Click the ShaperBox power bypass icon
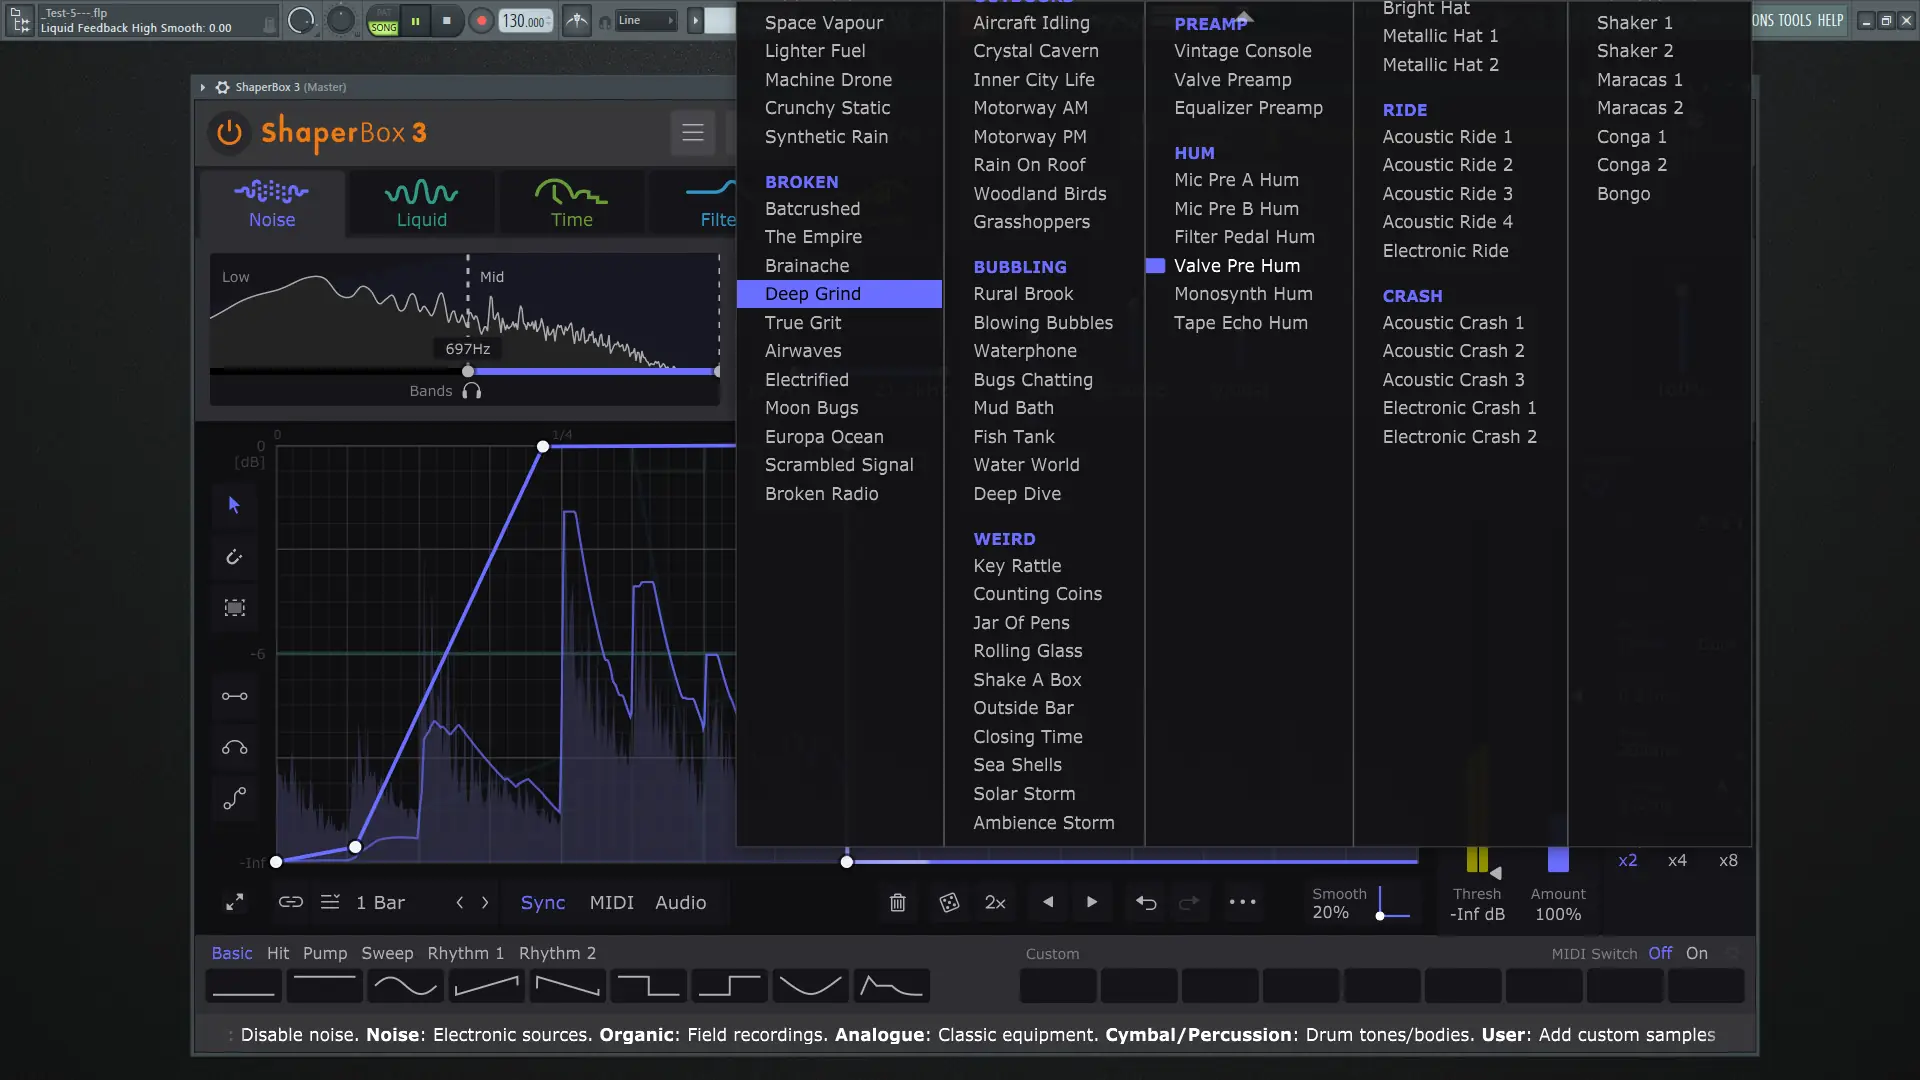Viewport: 1920px width, 1080px height. click(229, 132)
